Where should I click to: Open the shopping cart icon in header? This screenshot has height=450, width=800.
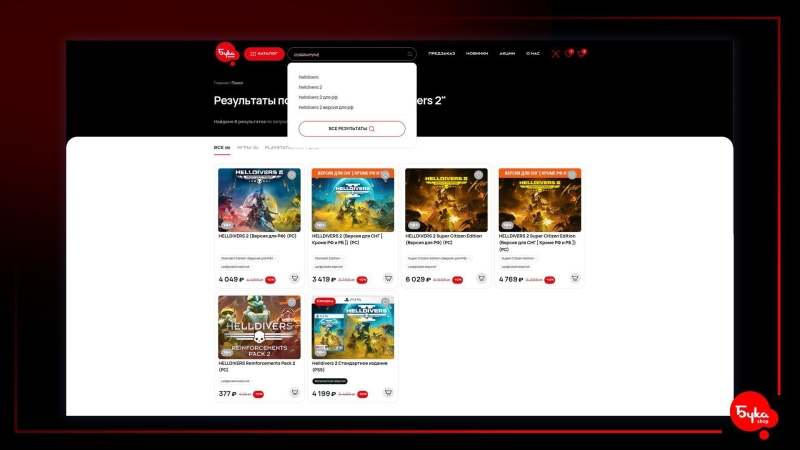pos(581,54)
